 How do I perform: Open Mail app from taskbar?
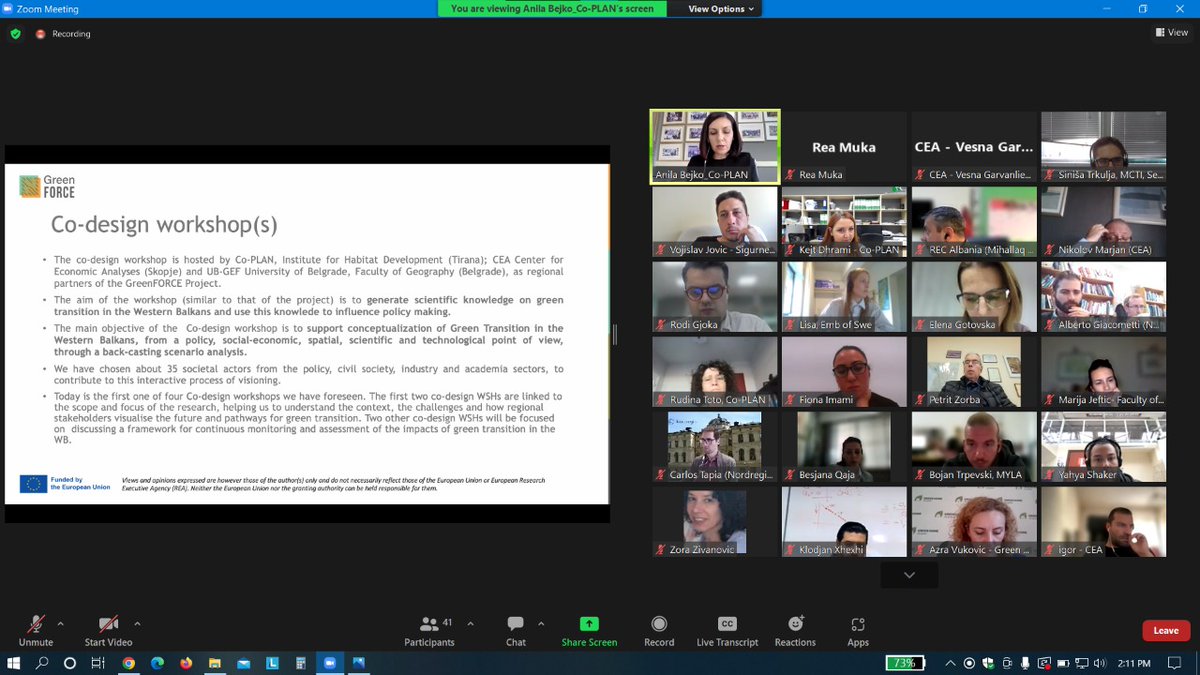(243, 662)
